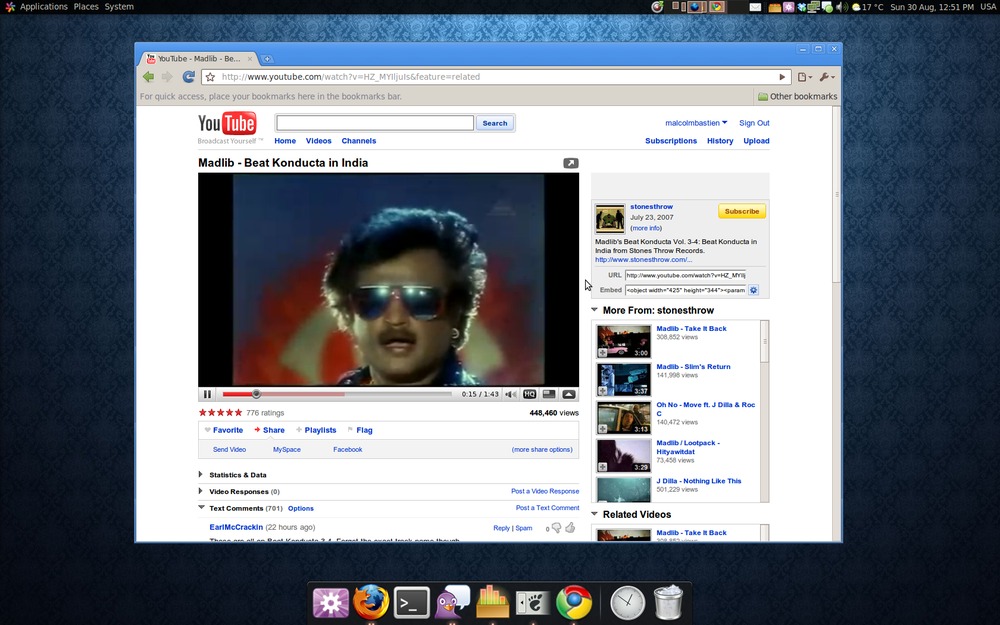Click the video seek bar progress track
The width and height of the screenshot is (1000, 625).
(x=350, y=394)
